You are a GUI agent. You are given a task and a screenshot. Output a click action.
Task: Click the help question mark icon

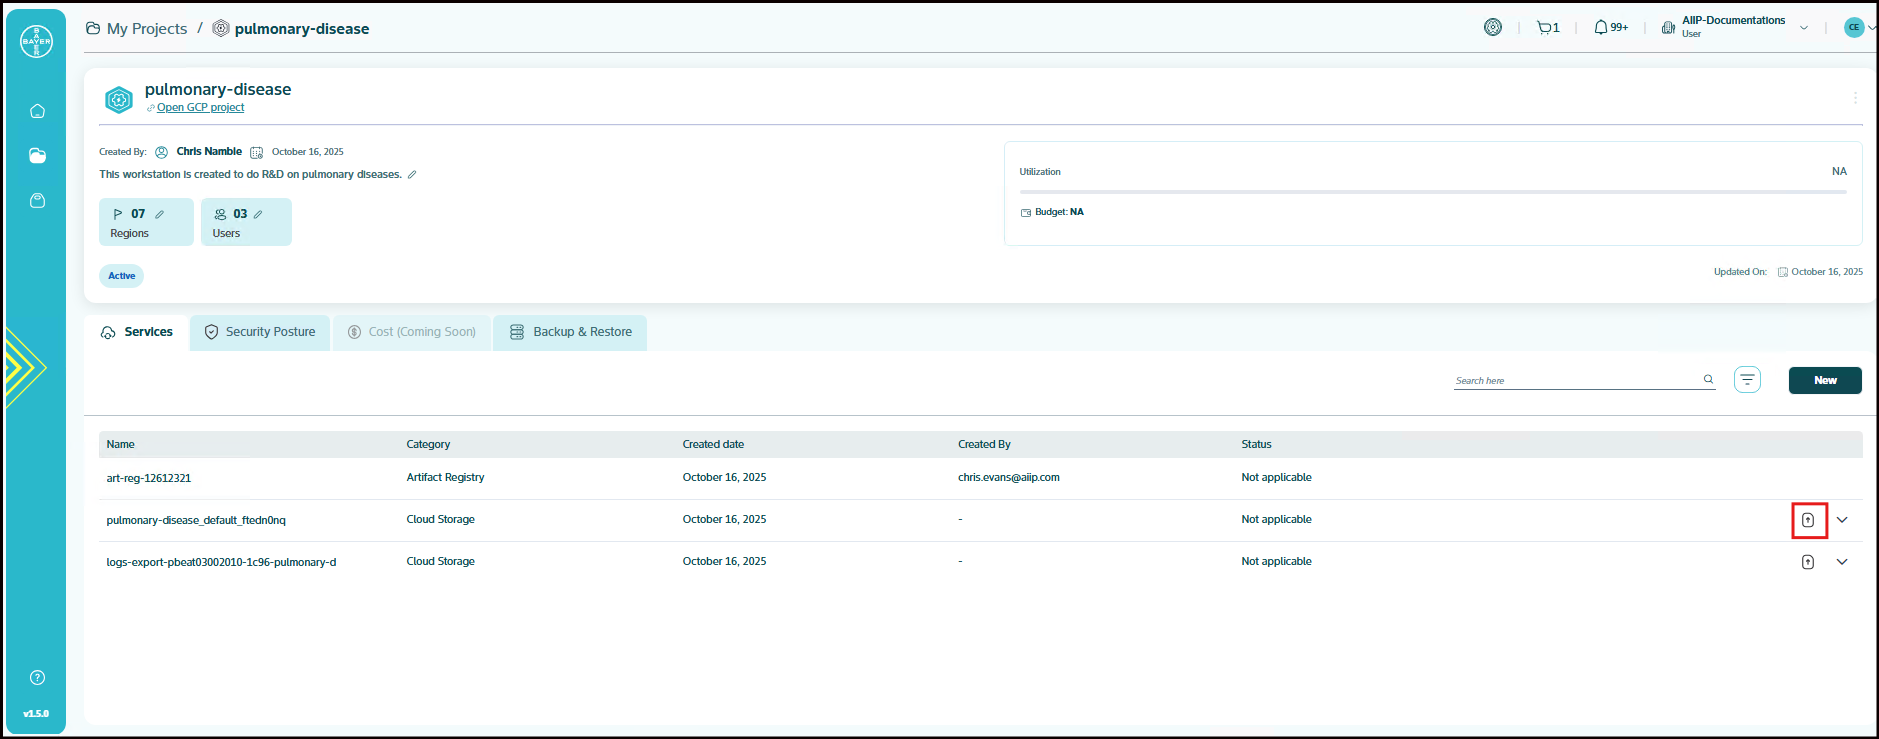click(37, 678)
